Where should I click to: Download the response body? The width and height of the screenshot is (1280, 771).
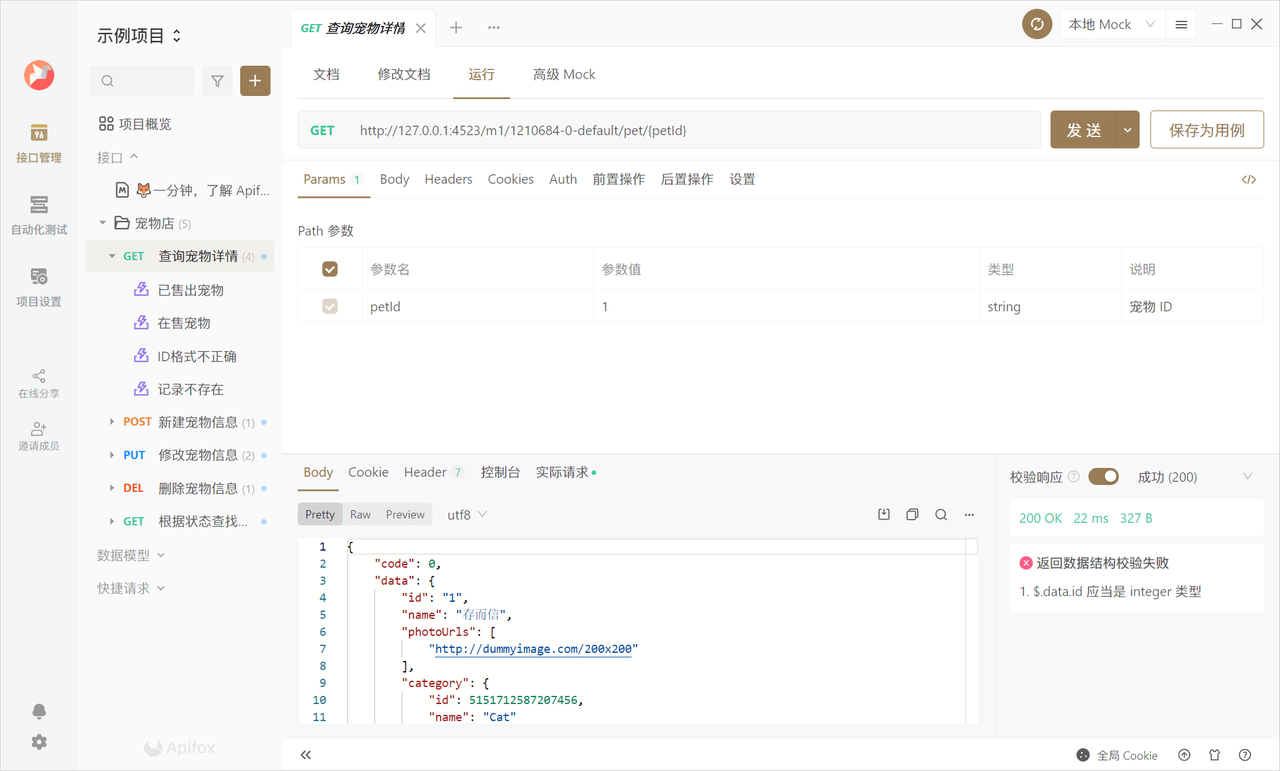(884, 514)
